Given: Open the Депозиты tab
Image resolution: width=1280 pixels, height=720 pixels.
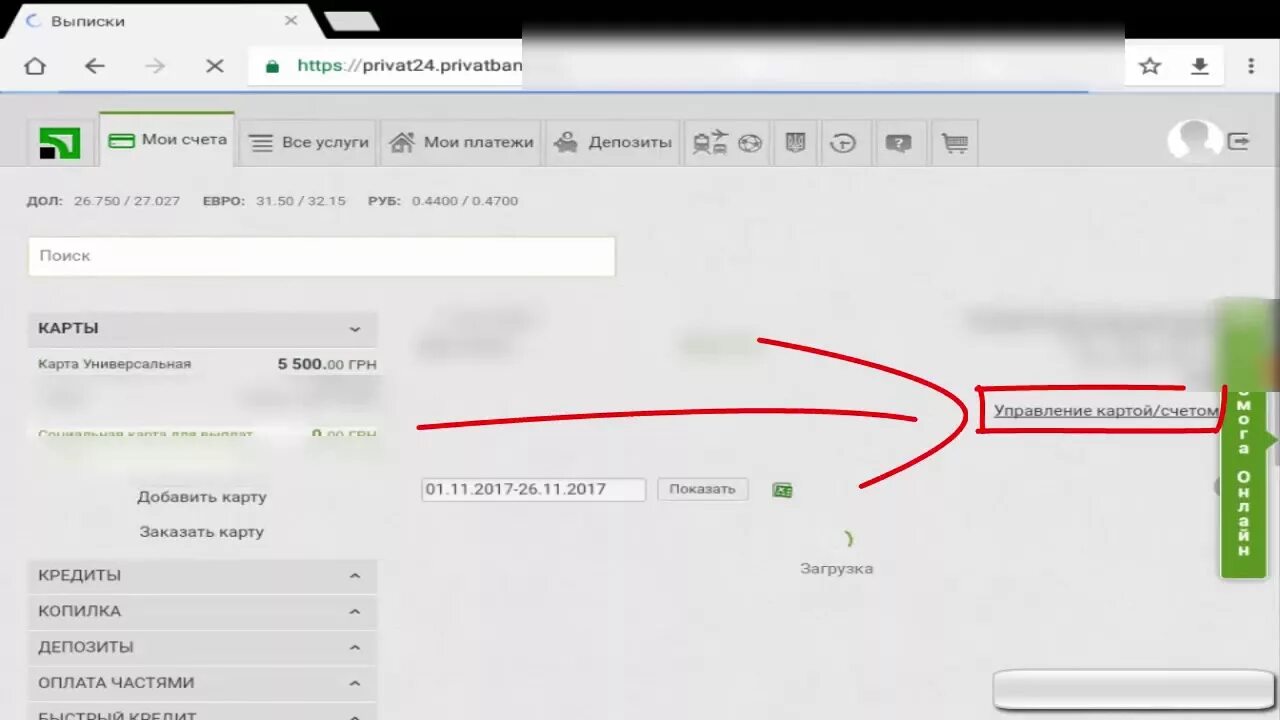Looking at the screenshot, I should click(613, 142).
